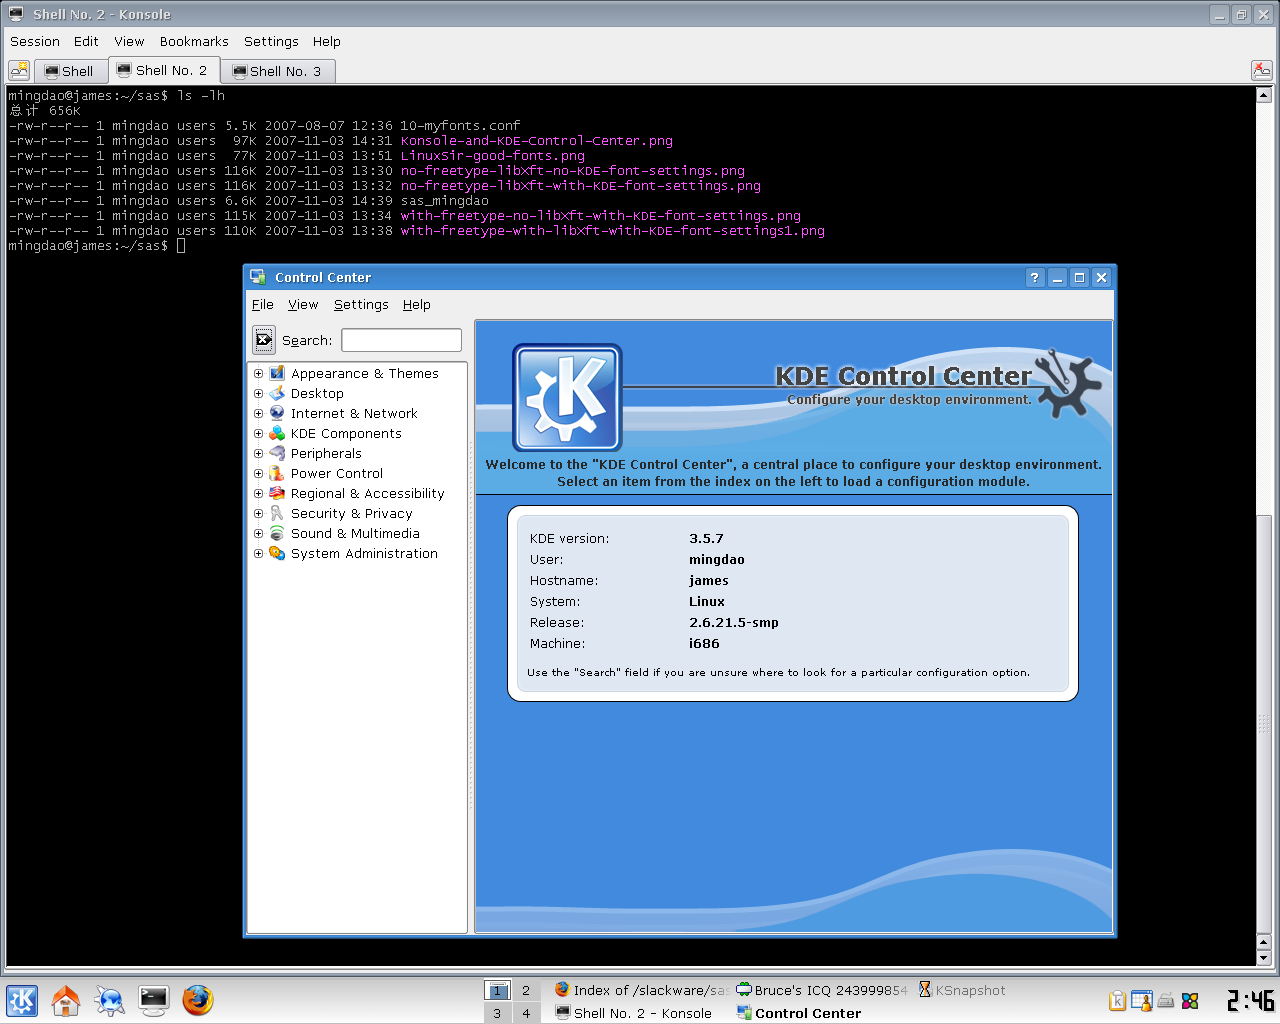Expand the Desktop tree node
The width and height of the screenshot is (1280, 1024).
click(258, 393)
